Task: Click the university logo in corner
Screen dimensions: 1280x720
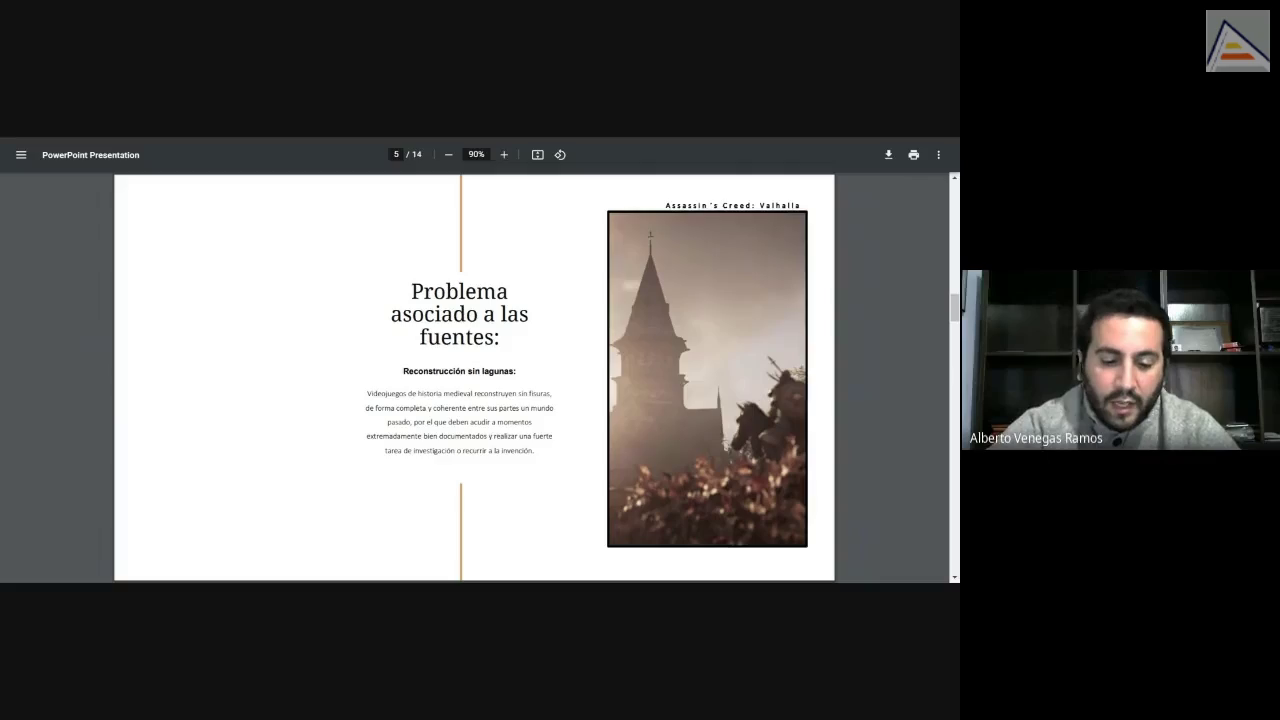Action: 1237,41
